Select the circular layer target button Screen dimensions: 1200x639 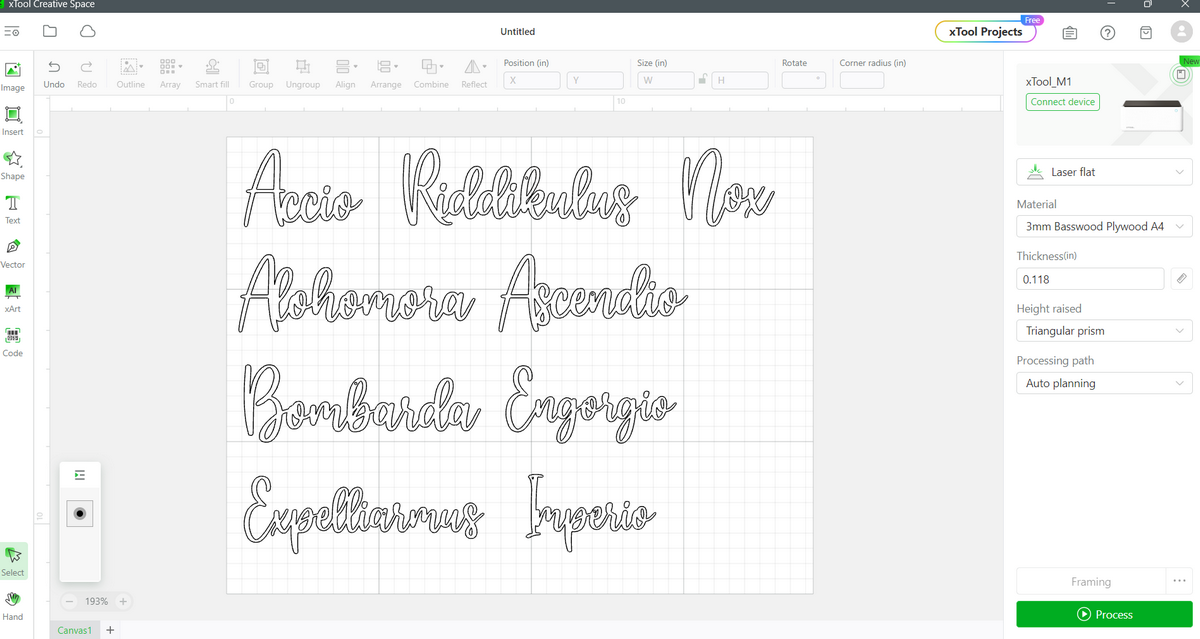point(81,513)
